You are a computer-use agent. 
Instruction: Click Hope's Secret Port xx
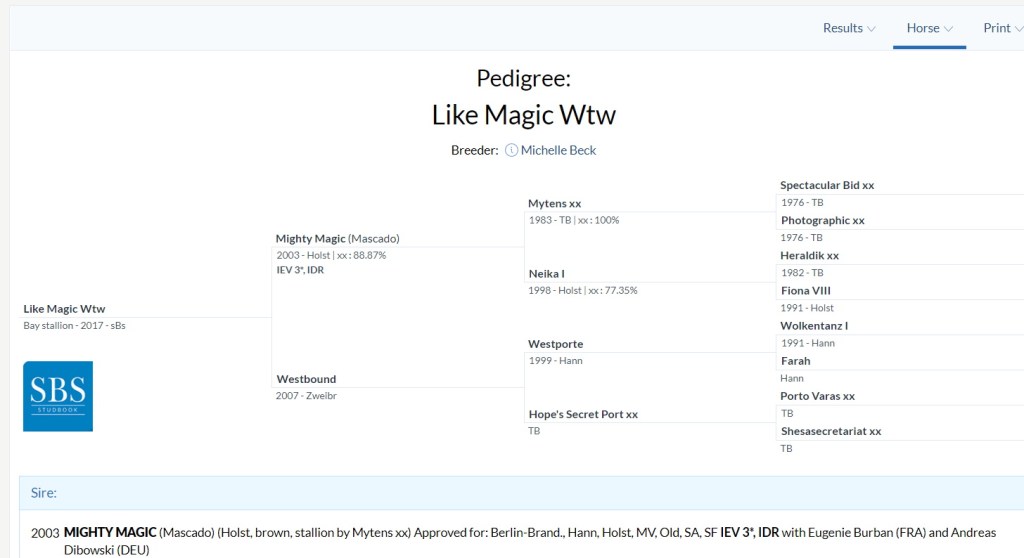[x=582, y=414]
